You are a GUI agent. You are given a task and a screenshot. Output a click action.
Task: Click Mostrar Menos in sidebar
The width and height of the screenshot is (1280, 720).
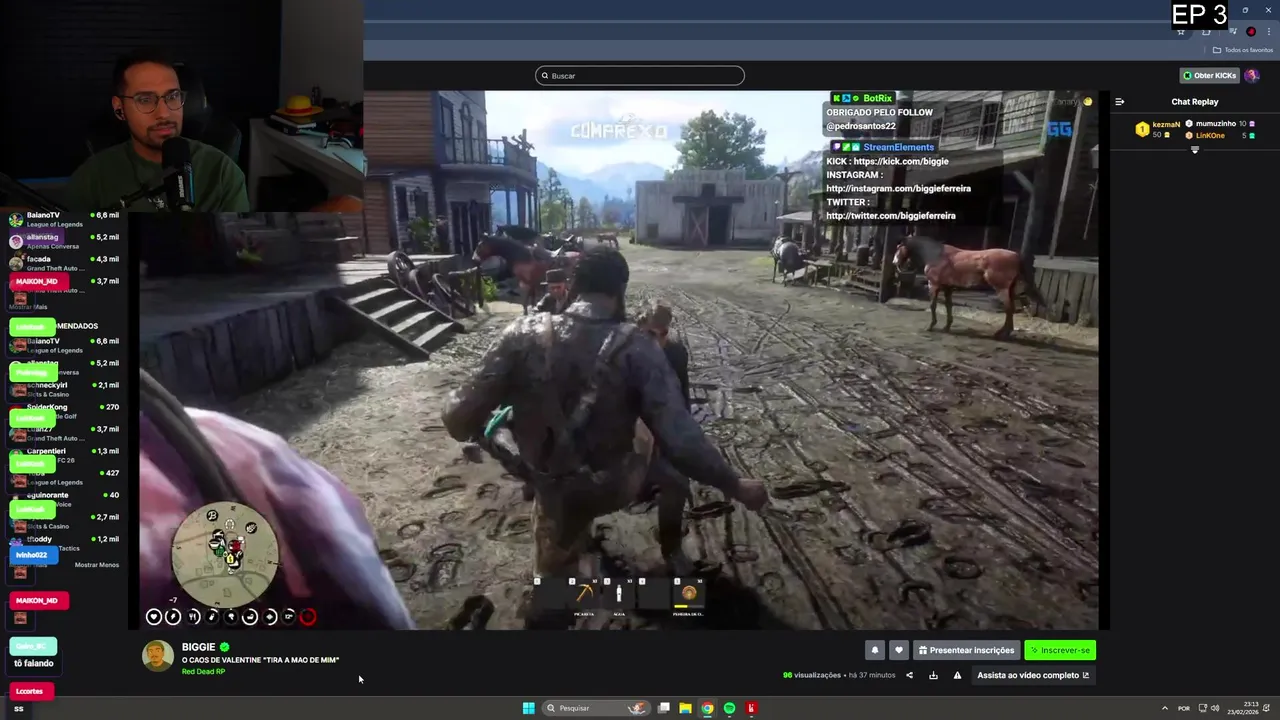97,565
